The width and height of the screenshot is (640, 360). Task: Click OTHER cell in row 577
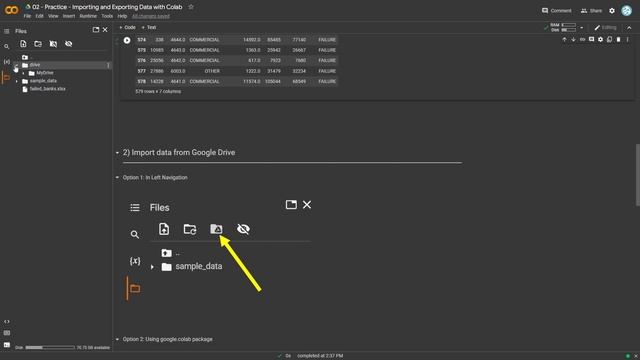tap(212, 71)
